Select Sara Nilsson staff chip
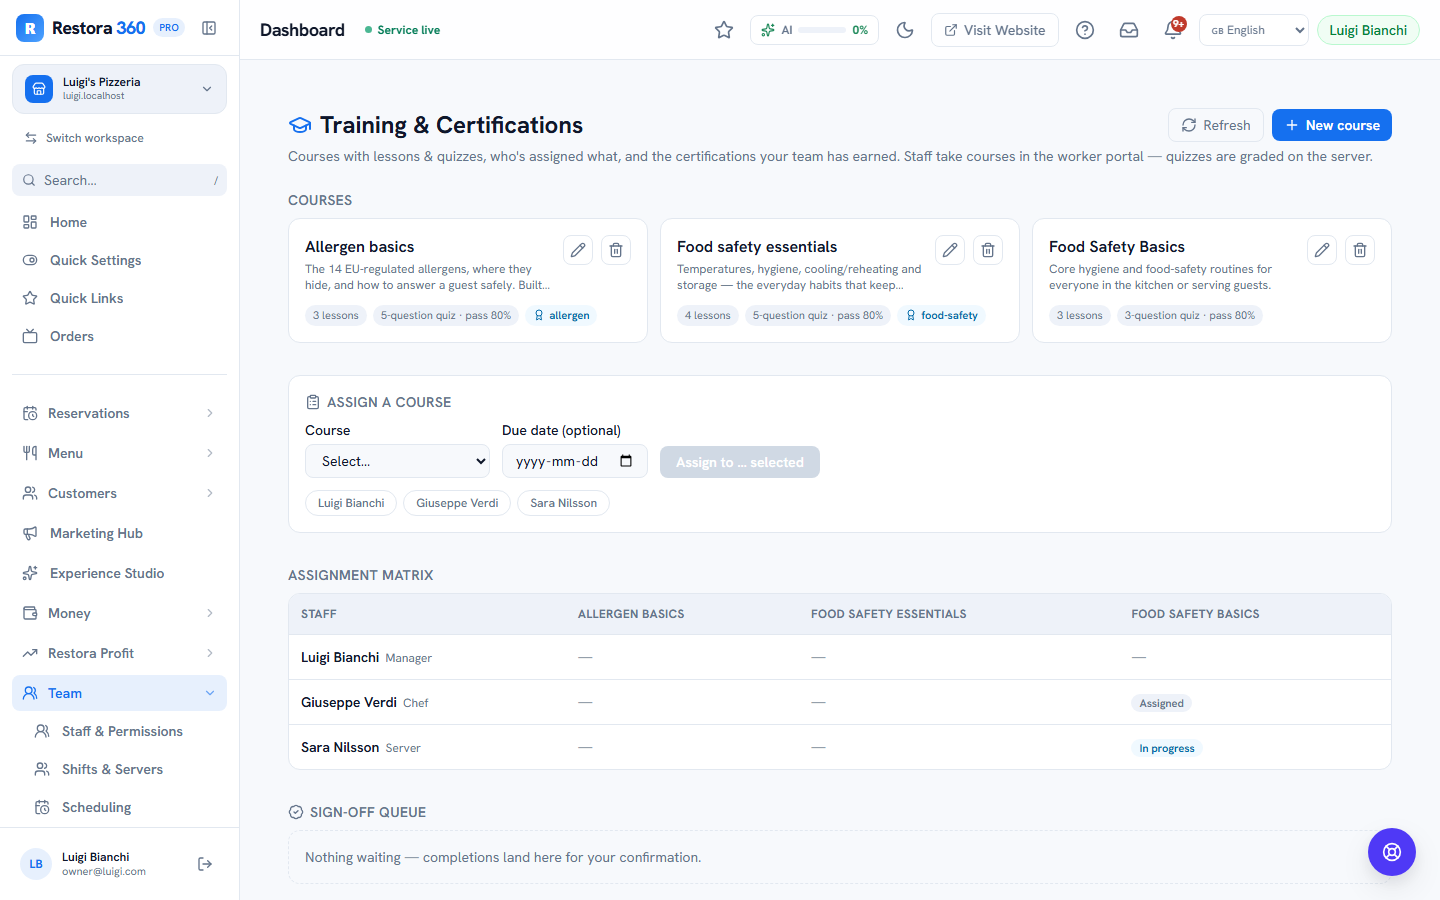1440x900 pixels. [563, 503]
